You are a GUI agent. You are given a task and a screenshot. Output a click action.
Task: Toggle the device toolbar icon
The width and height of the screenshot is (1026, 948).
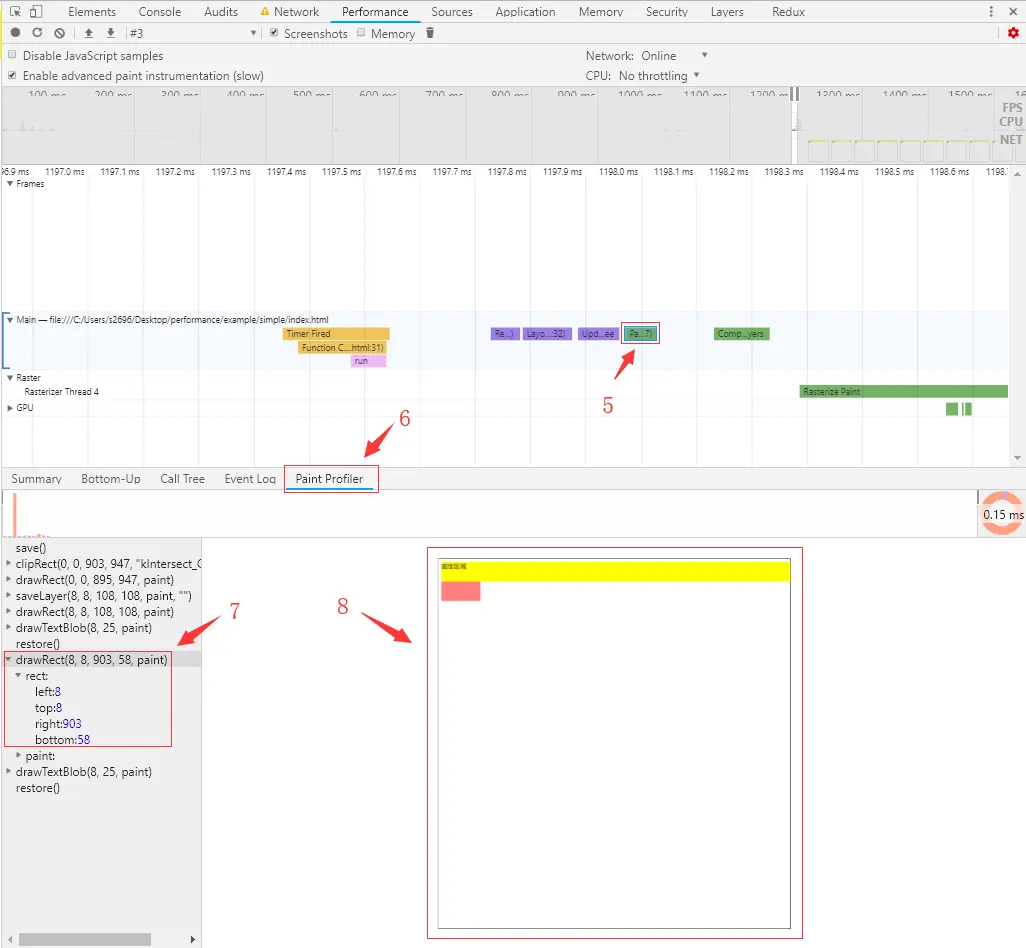point(36,11)
